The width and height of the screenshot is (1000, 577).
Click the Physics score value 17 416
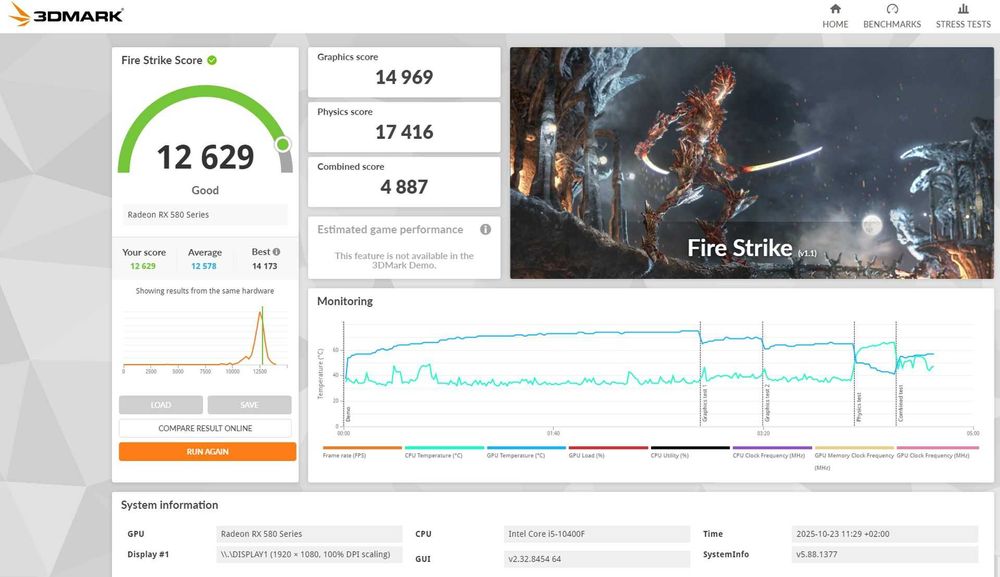tap(404, 132)
